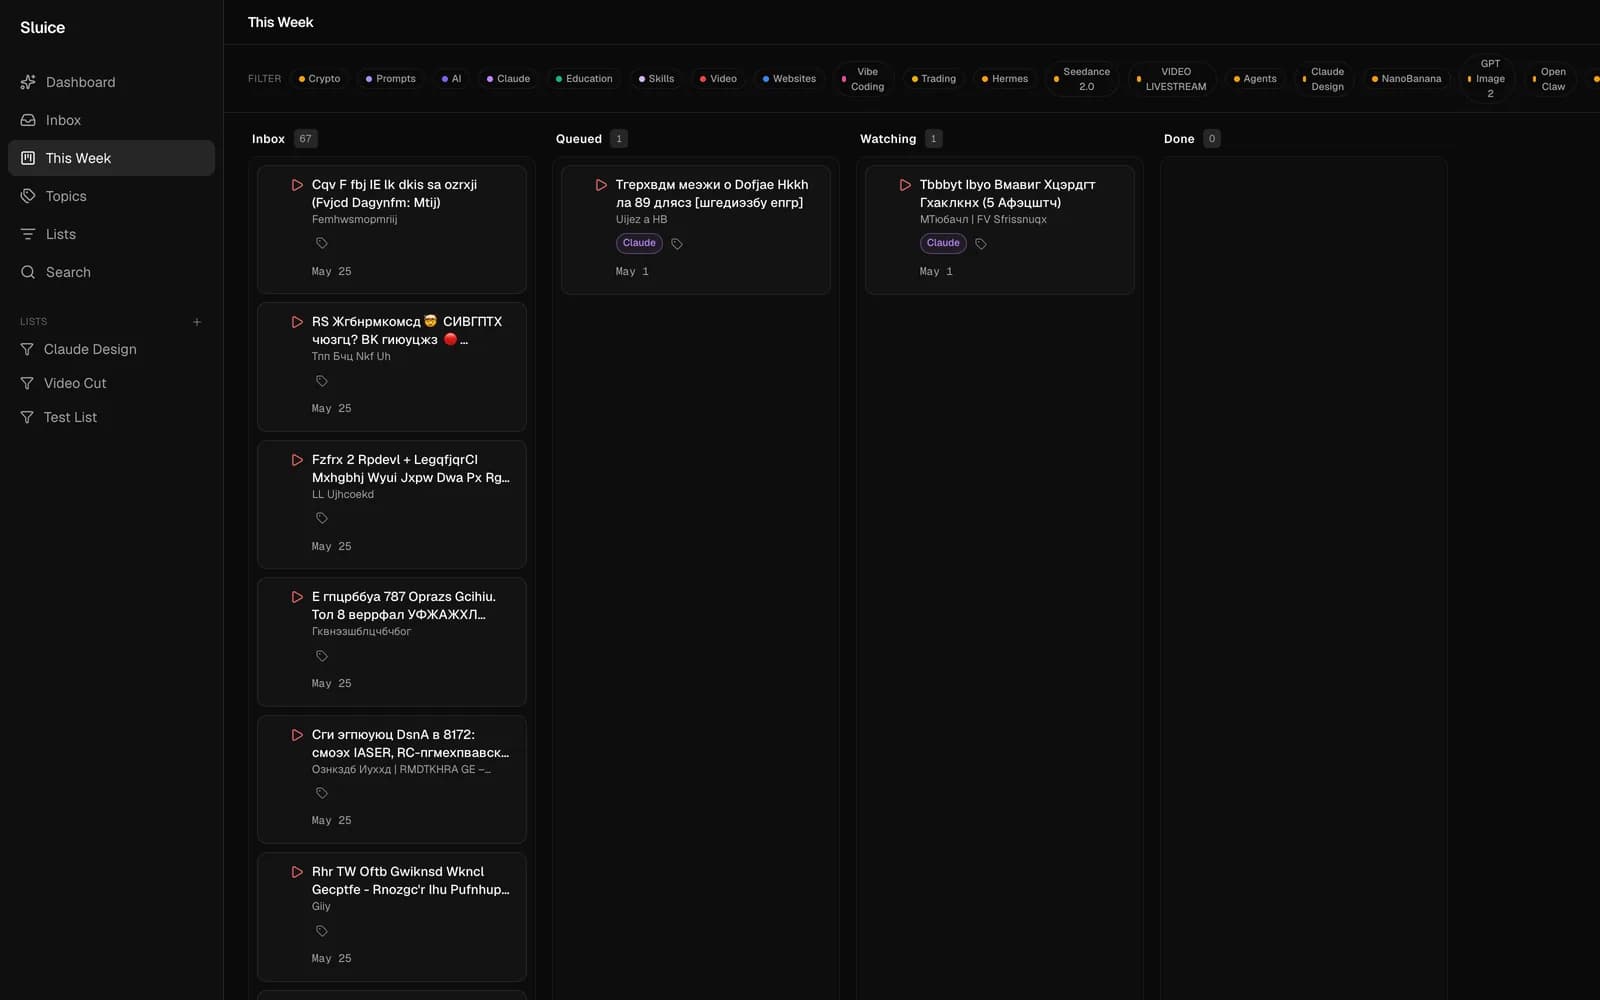Play the 'Сги эгпюуюц DsnA' video card
The width and height of the screenshot is (1600, 1000).
[x=297, y=735]
